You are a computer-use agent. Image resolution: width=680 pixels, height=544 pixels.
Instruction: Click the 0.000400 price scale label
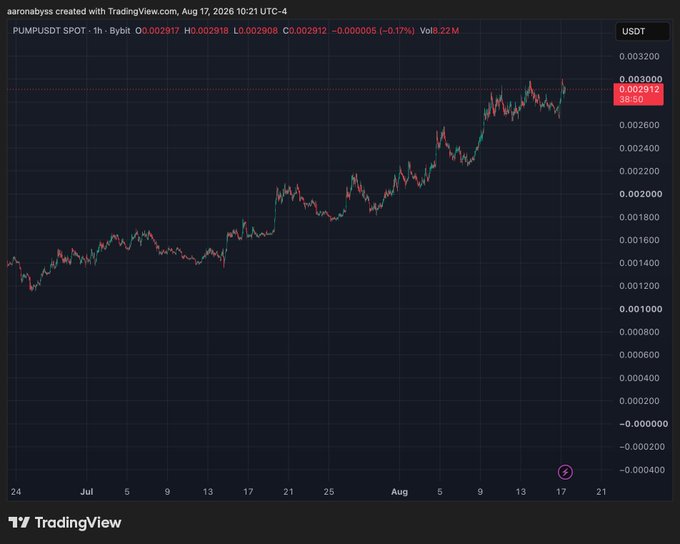[x=639, y=378]
